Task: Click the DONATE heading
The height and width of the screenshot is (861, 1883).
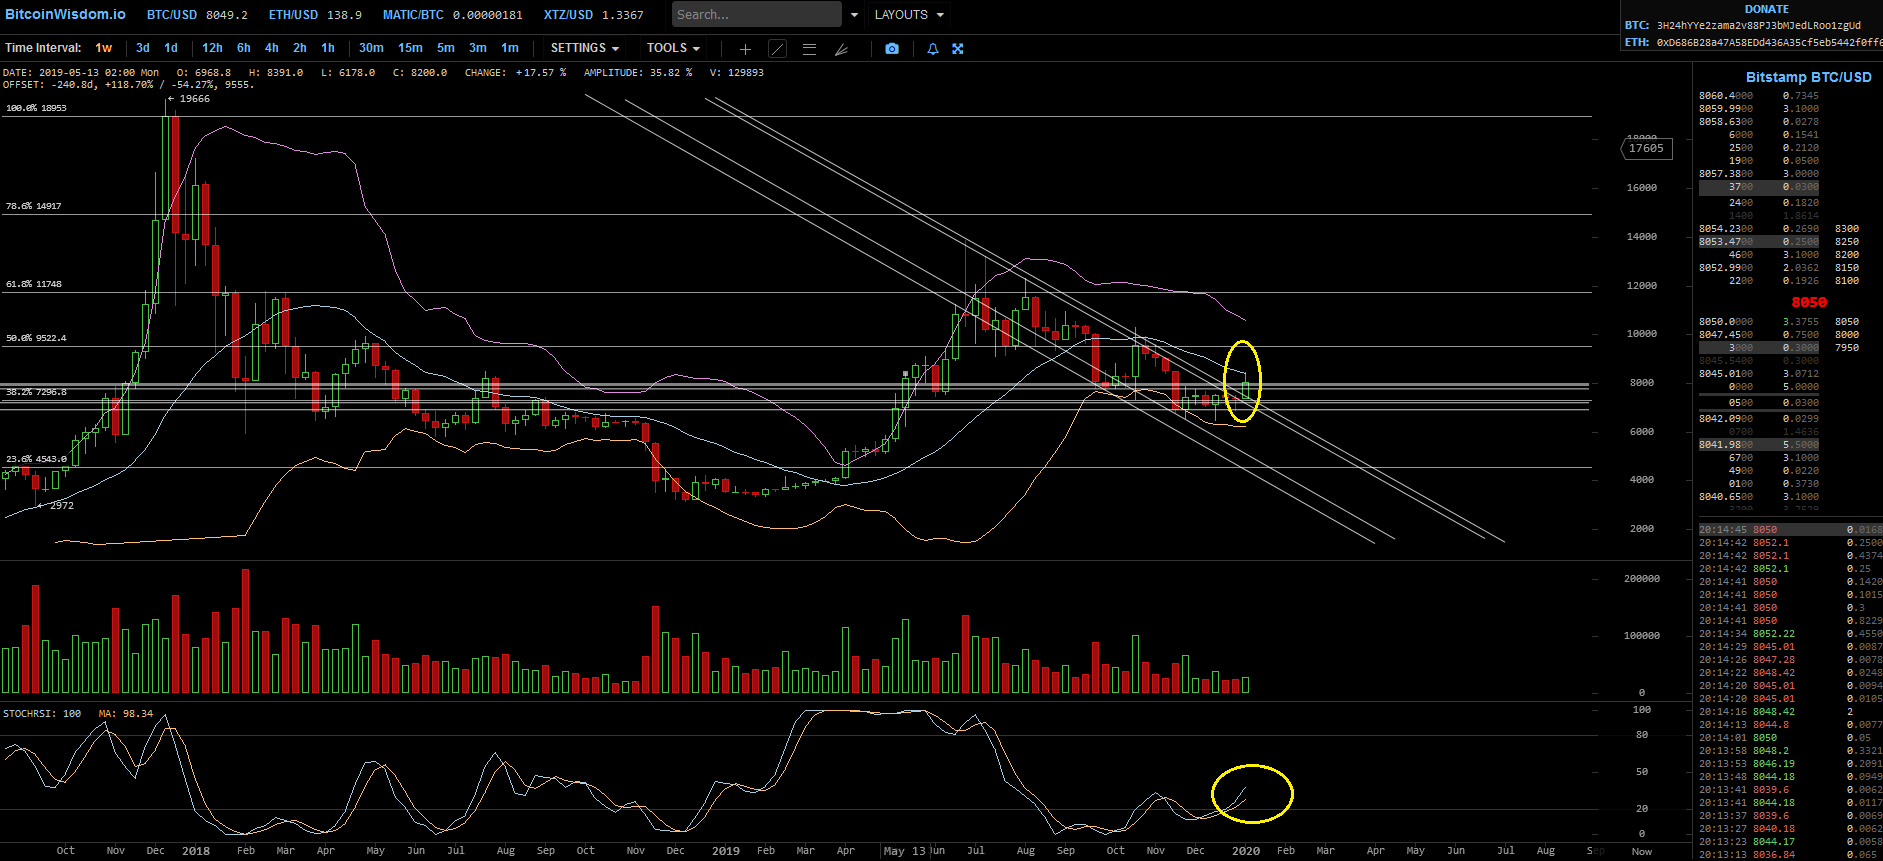Action: 1767,9
